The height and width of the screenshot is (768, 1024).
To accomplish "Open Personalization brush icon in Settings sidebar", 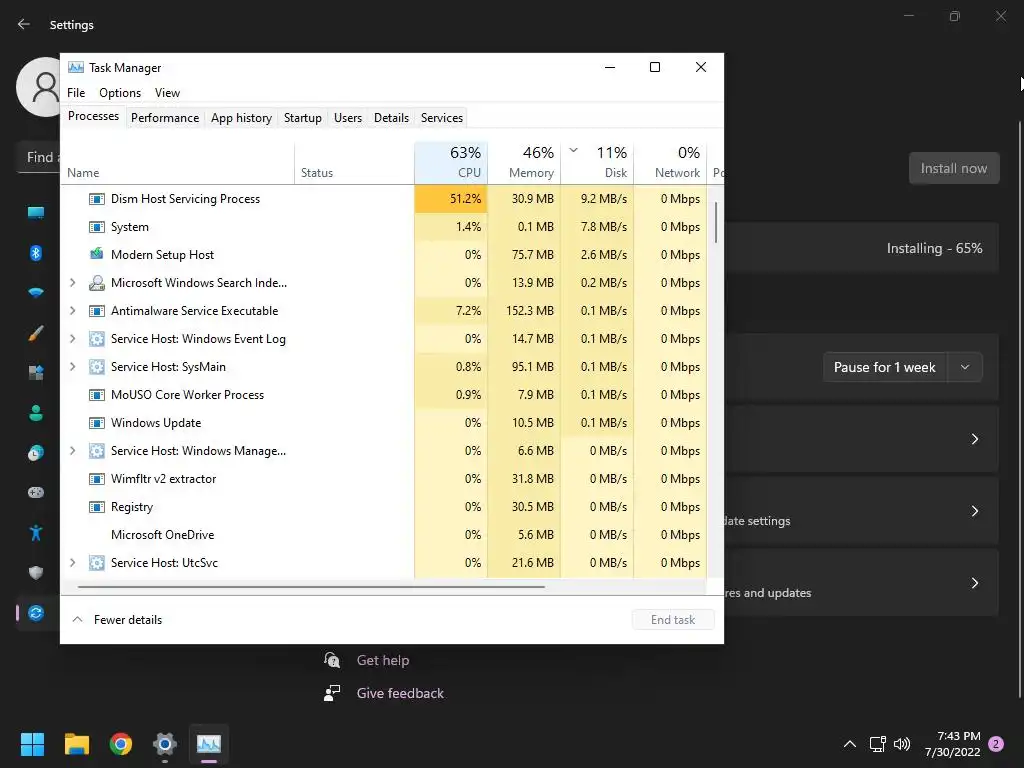I will point(36,333).
